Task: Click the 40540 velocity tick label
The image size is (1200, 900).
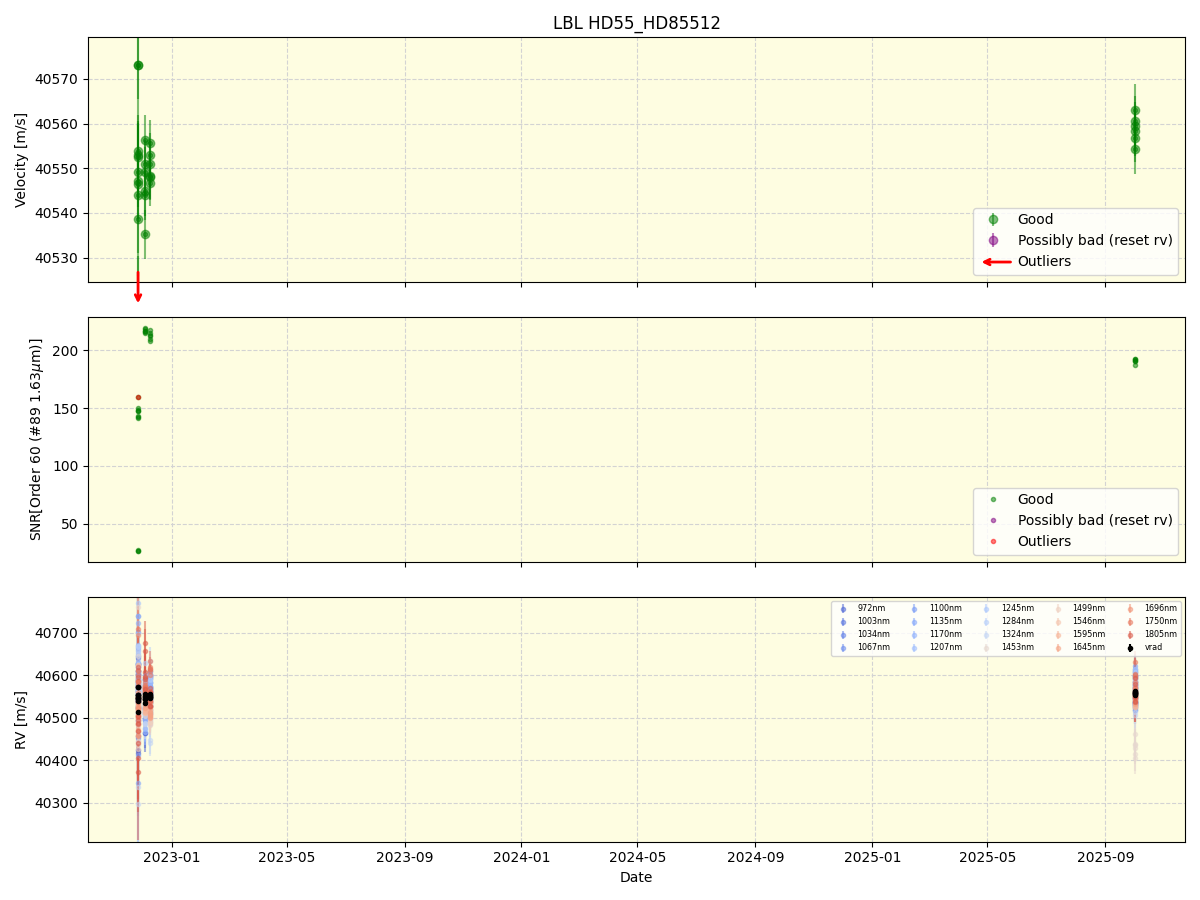Action: pyautogui.click(x=58, y=213)
